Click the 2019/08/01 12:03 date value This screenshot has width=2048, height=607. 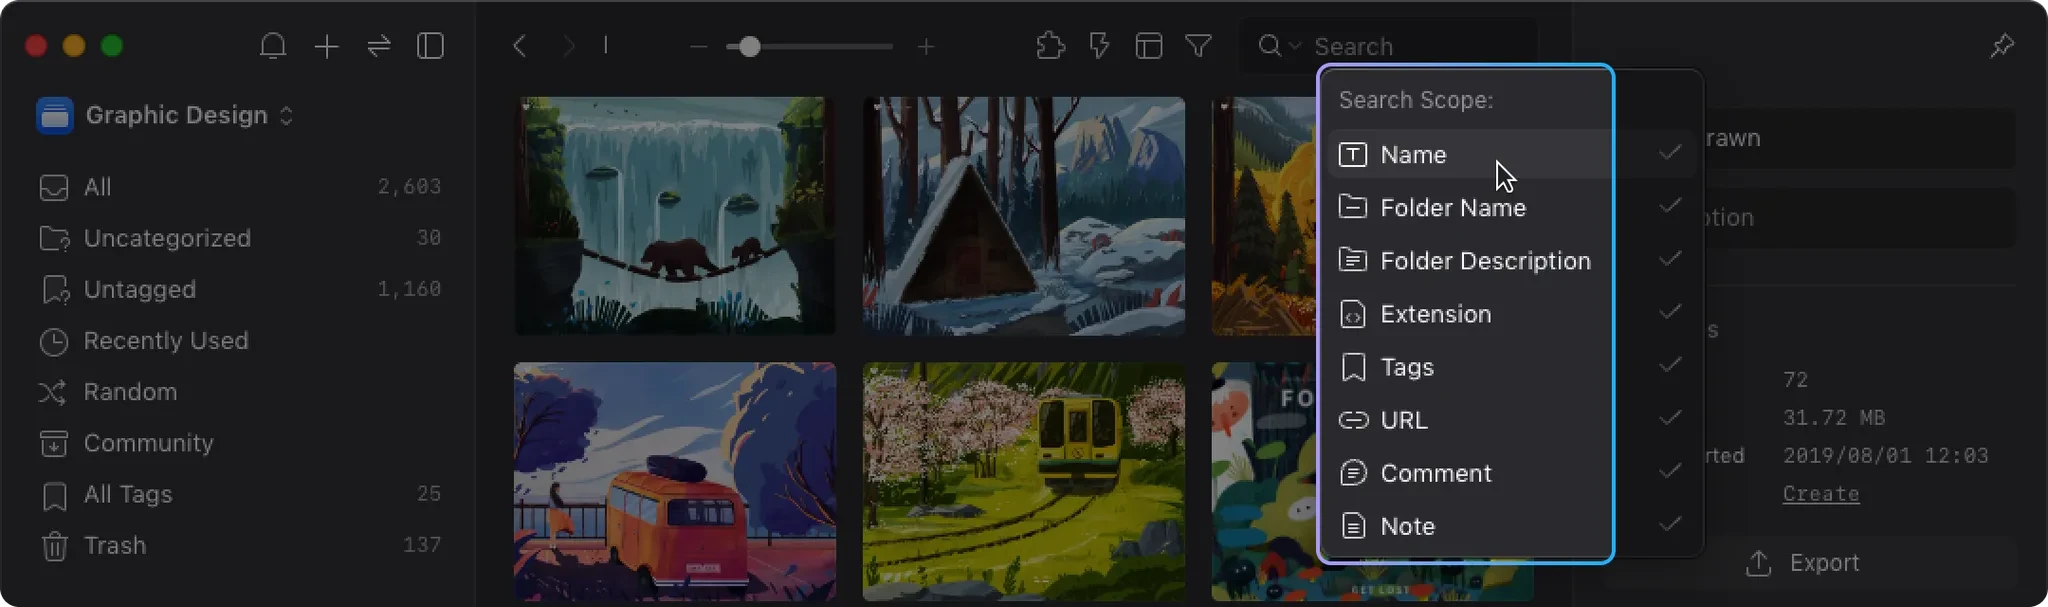[x=1886, y=456]
